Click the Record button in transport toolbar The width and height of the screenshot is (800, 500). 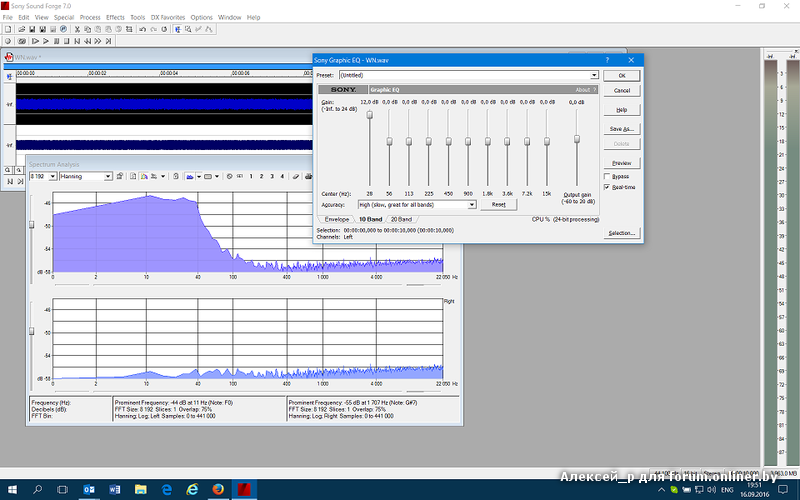click(x=8, y=41)
